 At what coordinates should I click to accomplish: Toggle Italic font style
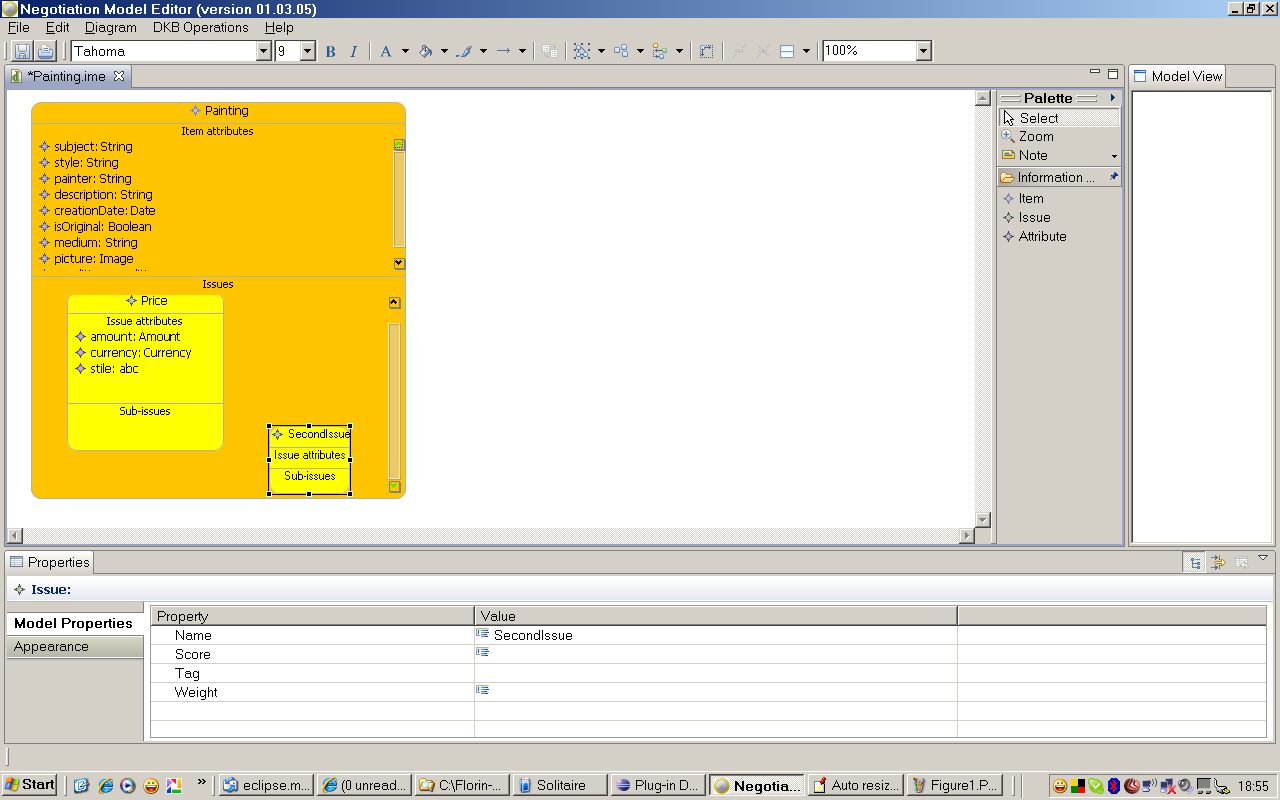(353, 51)
